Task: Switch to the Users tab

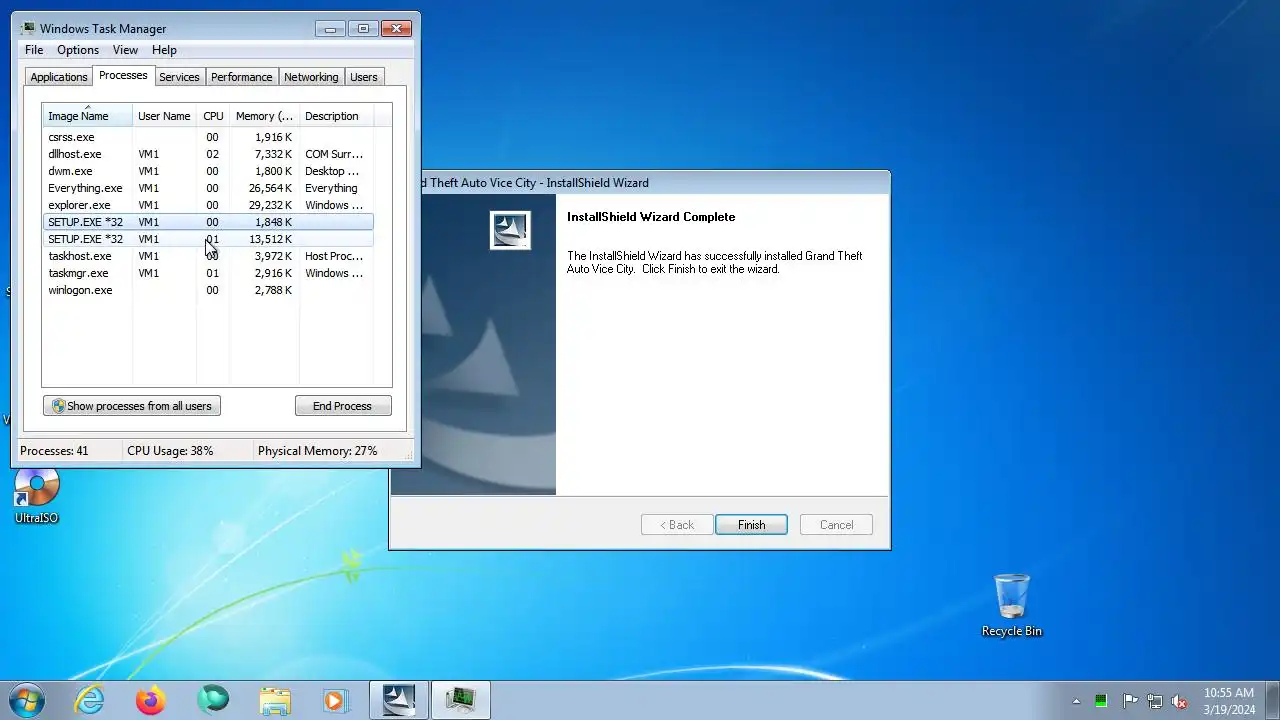Action: point(364,77)
